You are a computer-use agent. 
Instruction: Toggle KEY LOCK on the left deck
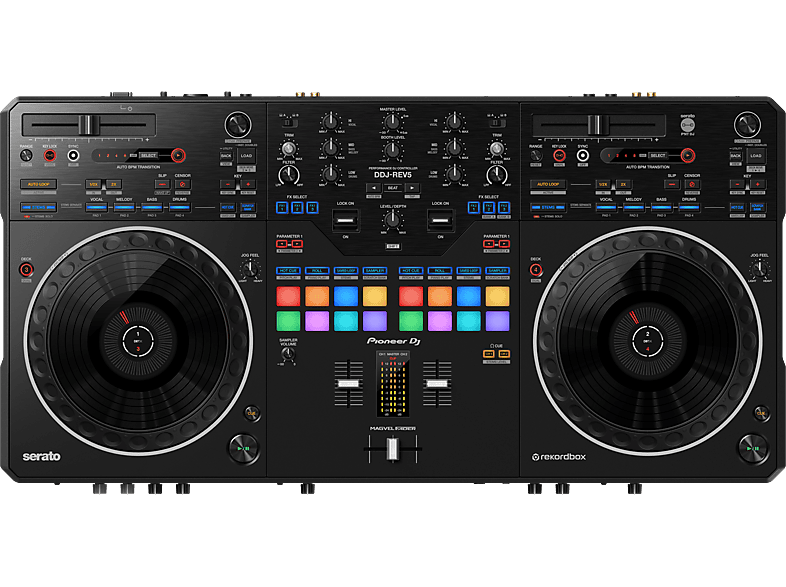tap(50, 156)
